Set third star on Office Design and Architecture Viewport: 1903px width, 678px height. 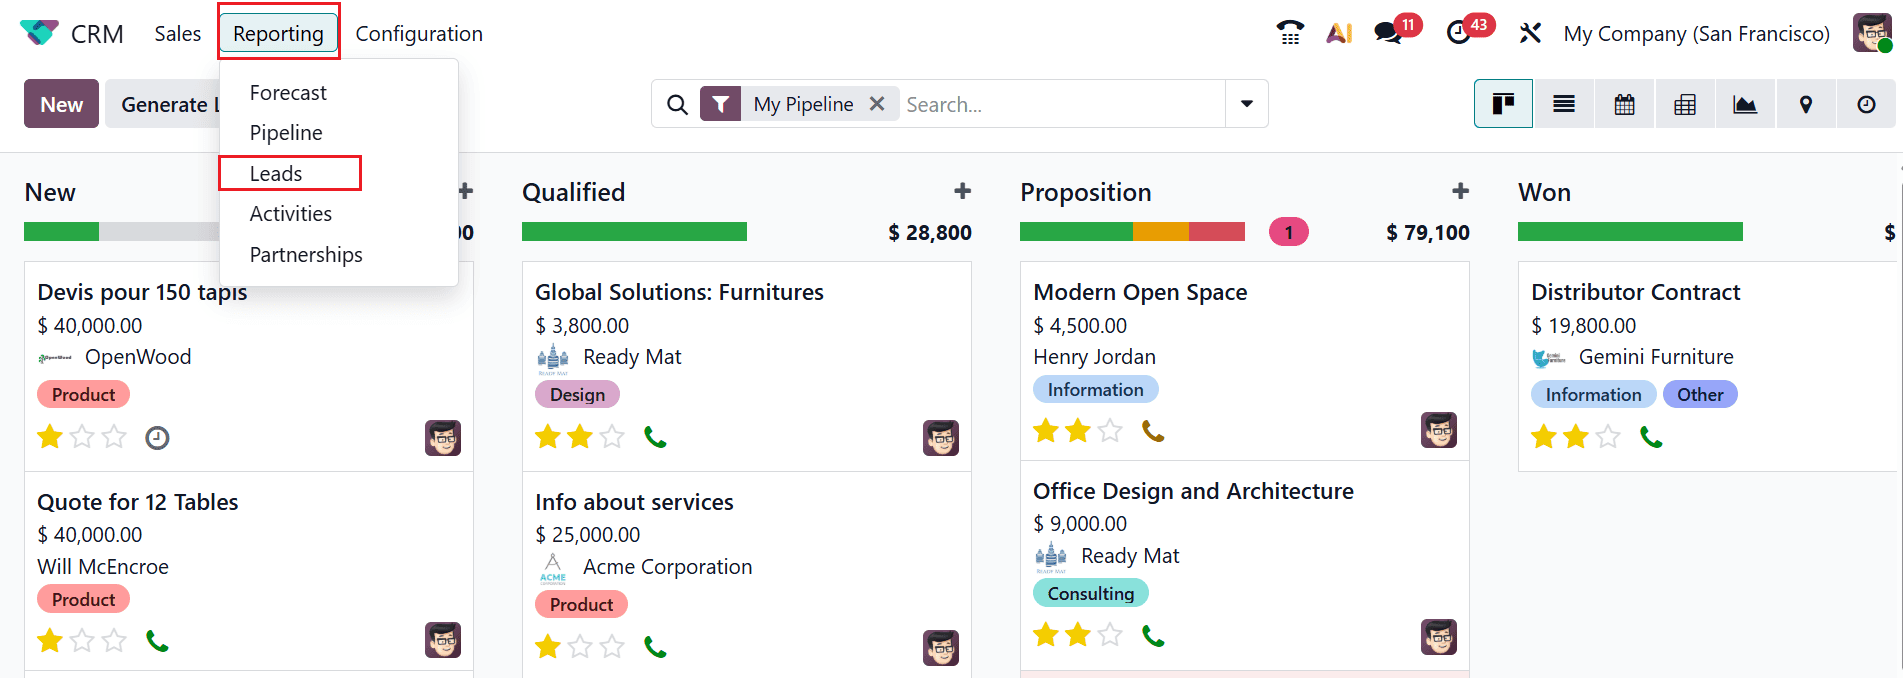tap(1110, 635)
